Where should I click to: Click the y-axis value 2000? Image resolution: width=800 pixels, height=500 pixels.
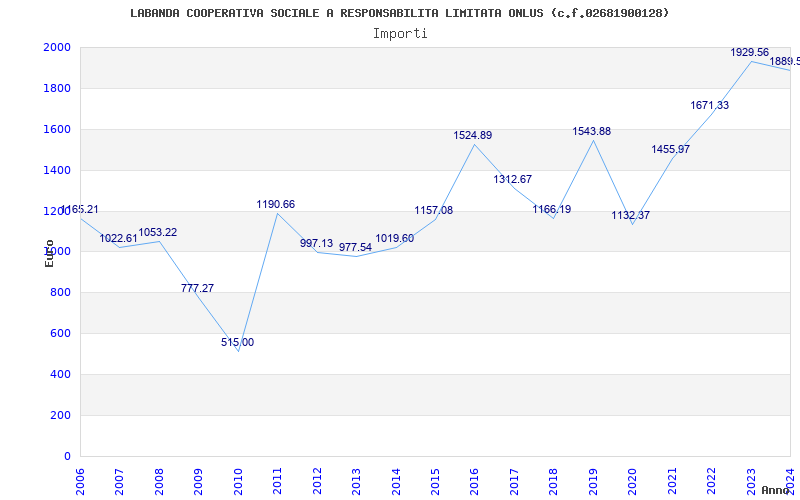pos(57,47)
